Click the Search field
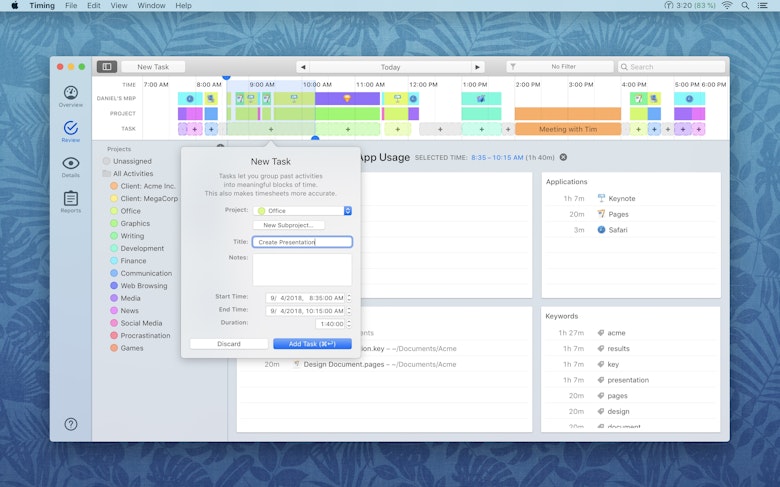 click(x=672, y=67)
